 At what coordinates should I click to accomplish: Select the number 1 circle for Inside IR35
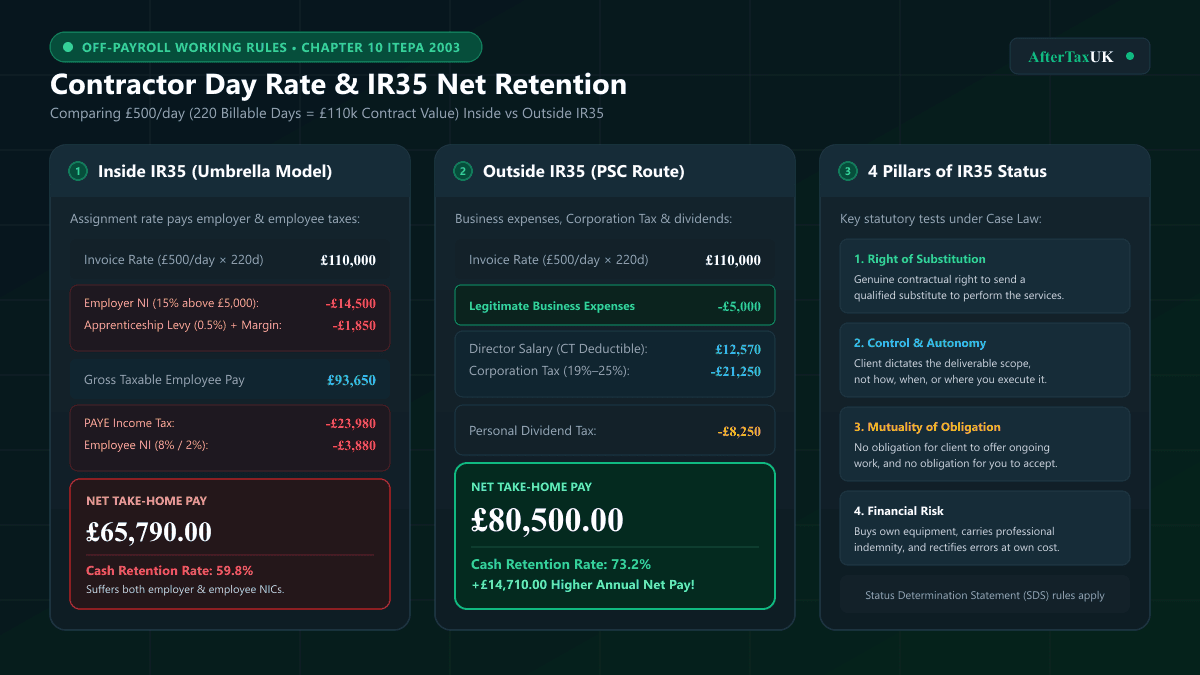click(x=77, y=171)
